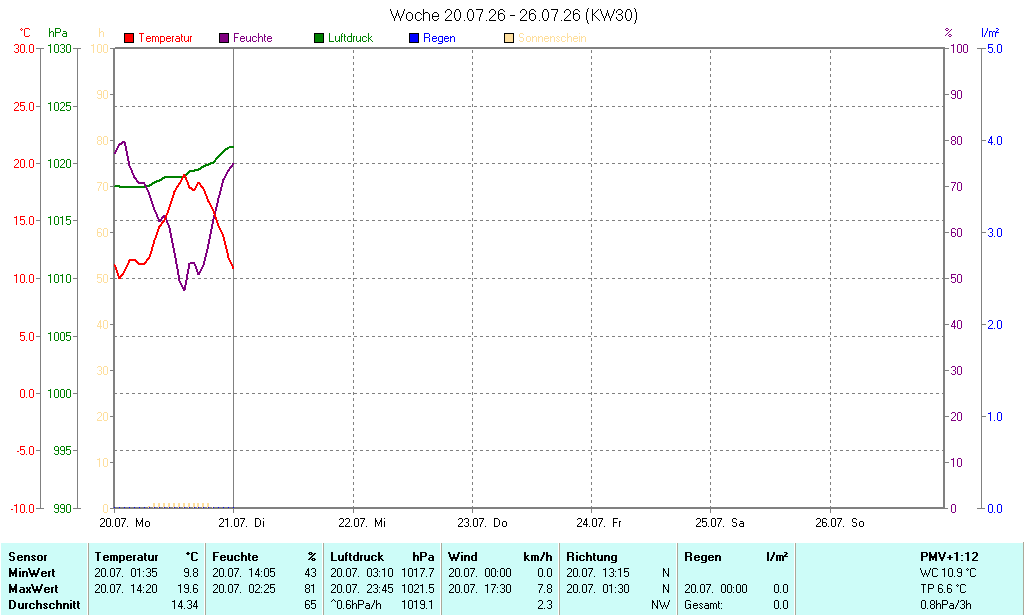
Task: Click the 24.07. Fr date label
Action: coord(599,522)
